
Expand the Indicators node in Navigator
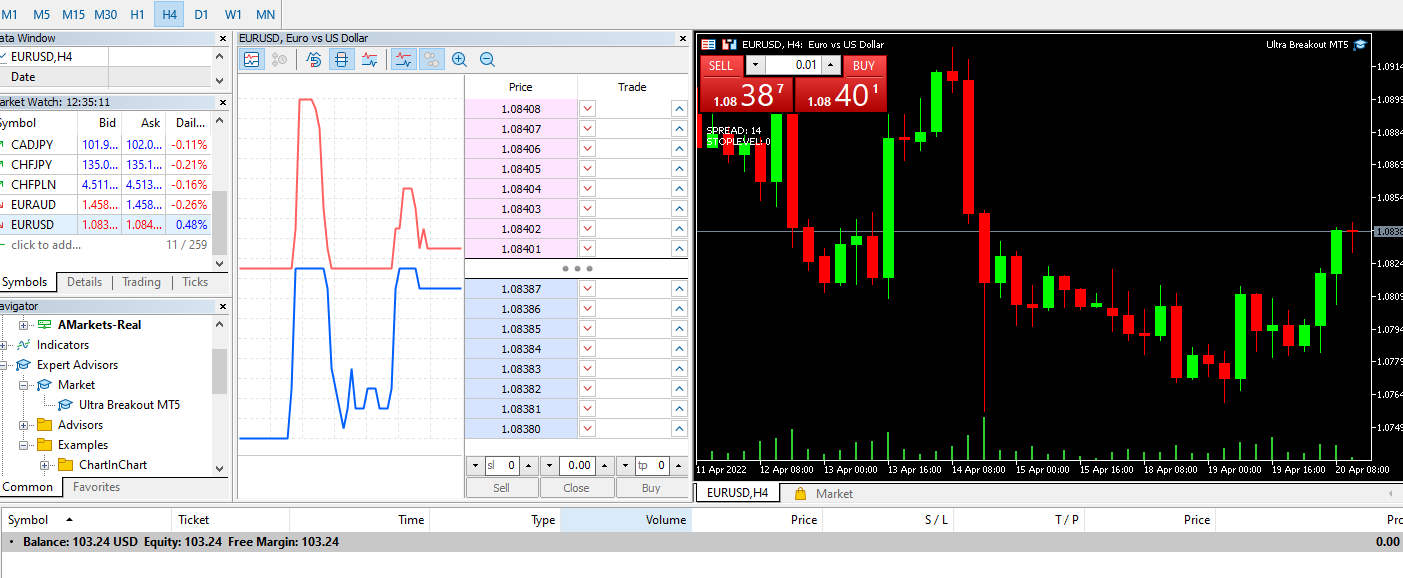pos(3,345)
